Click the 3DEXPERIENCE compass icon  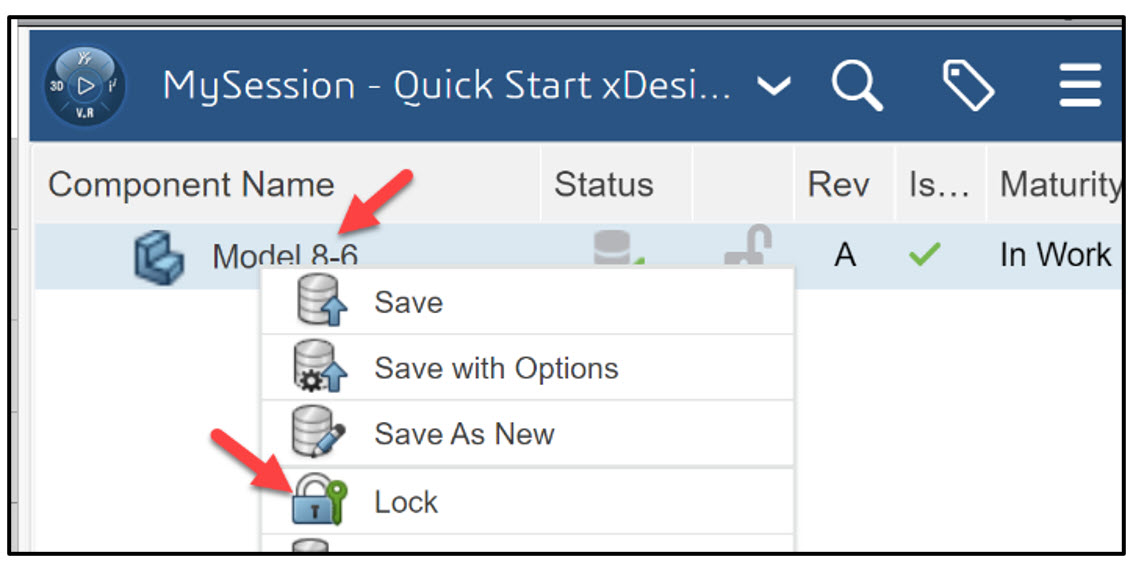pos(85,86)
